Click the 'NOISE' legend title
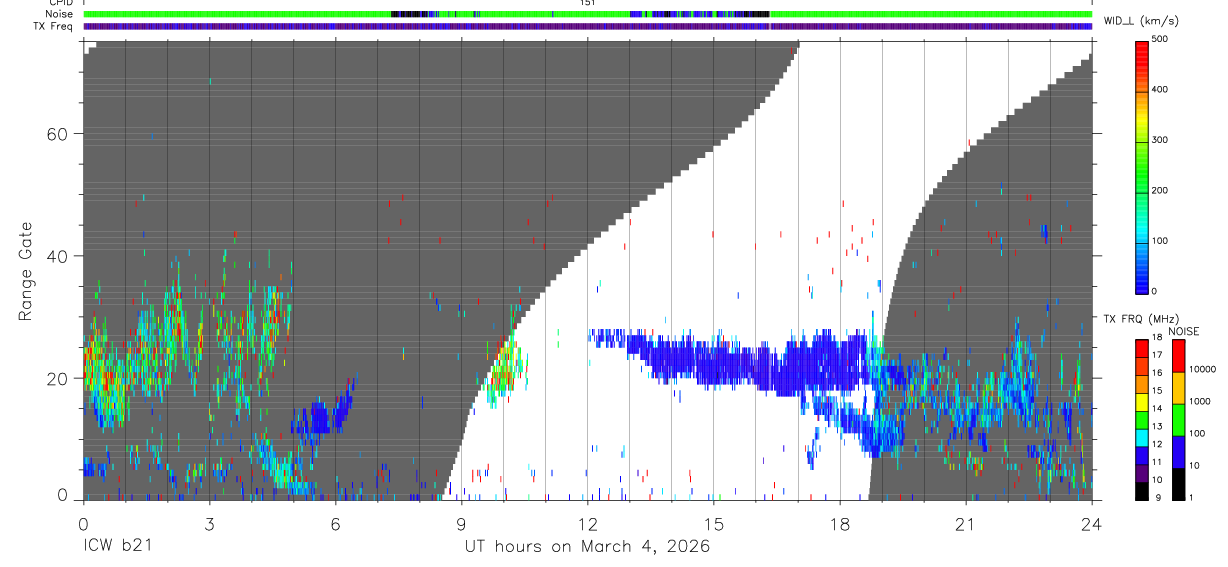Screen dimensions: 1228x567 tap(1184, 331)
